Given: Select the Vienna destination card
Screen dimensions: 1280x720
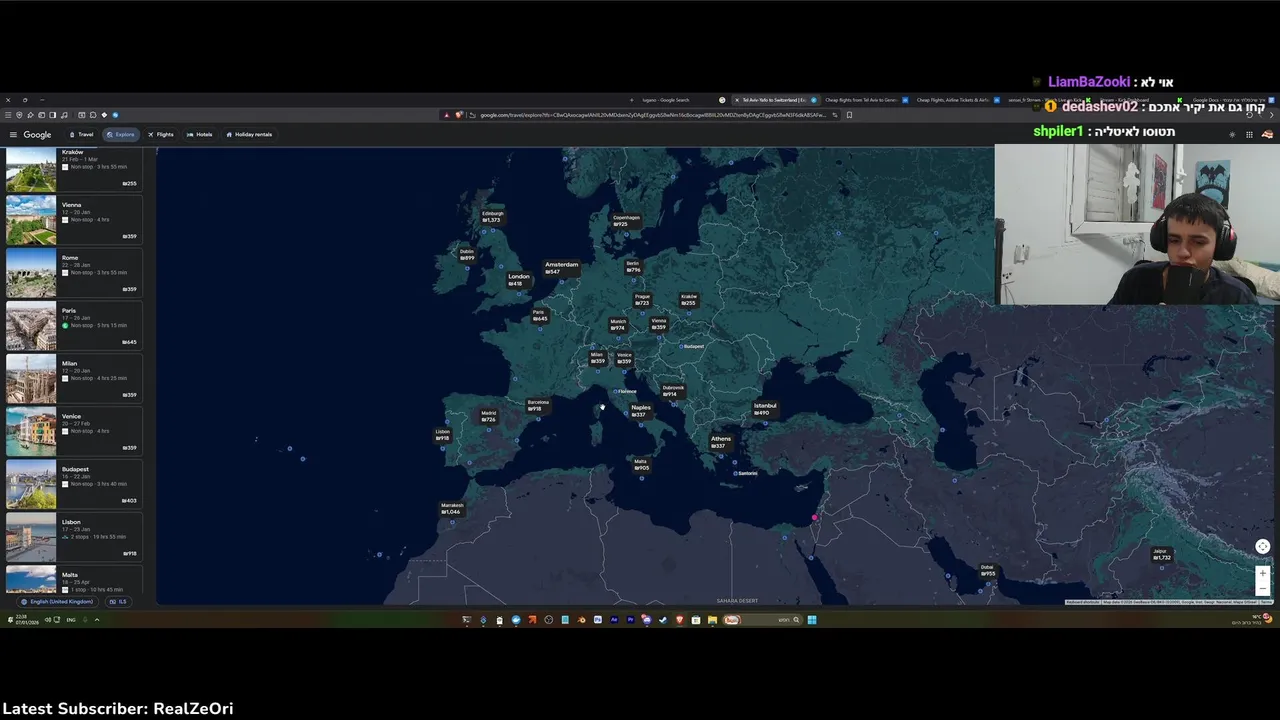Looking at the screenshot, I should pyautogui.click(x=73, y=220).
